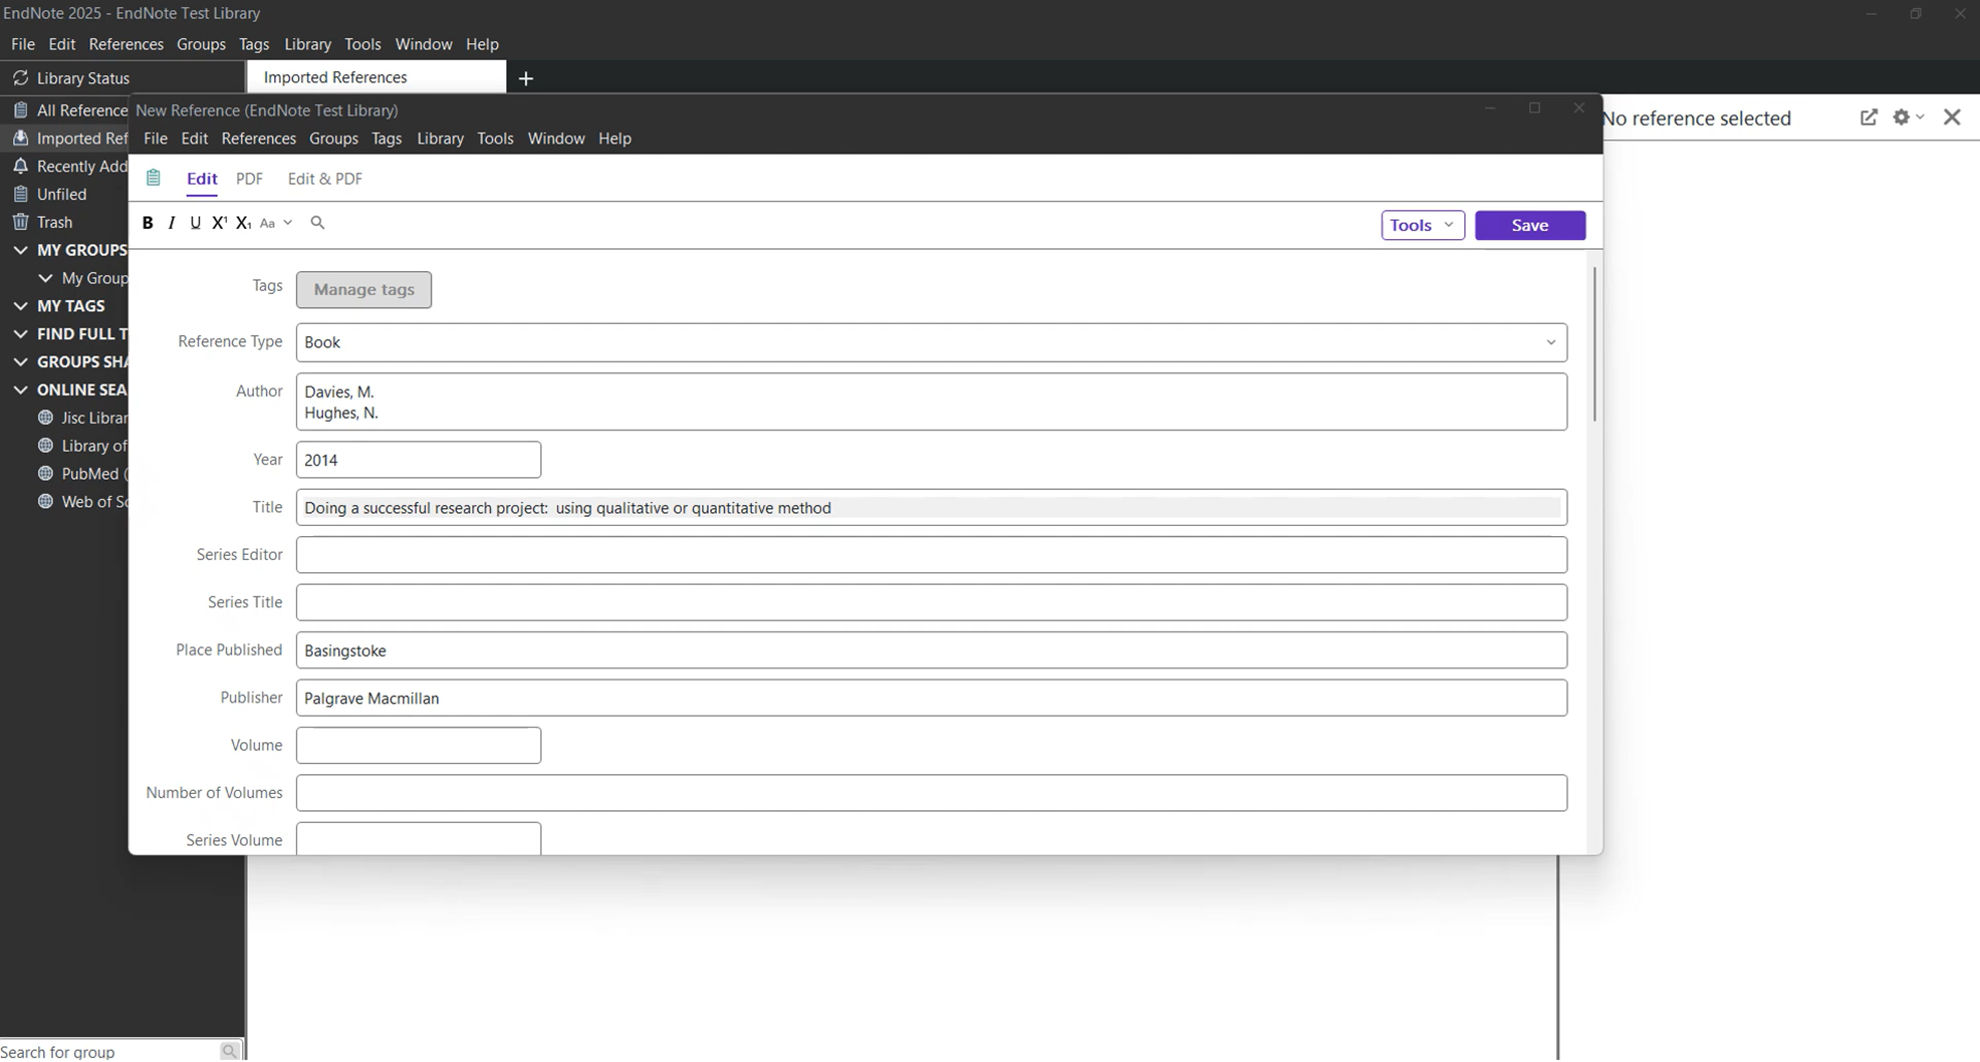
Task: Open the reference panel settings gear
Action: tap(1908, 117)
